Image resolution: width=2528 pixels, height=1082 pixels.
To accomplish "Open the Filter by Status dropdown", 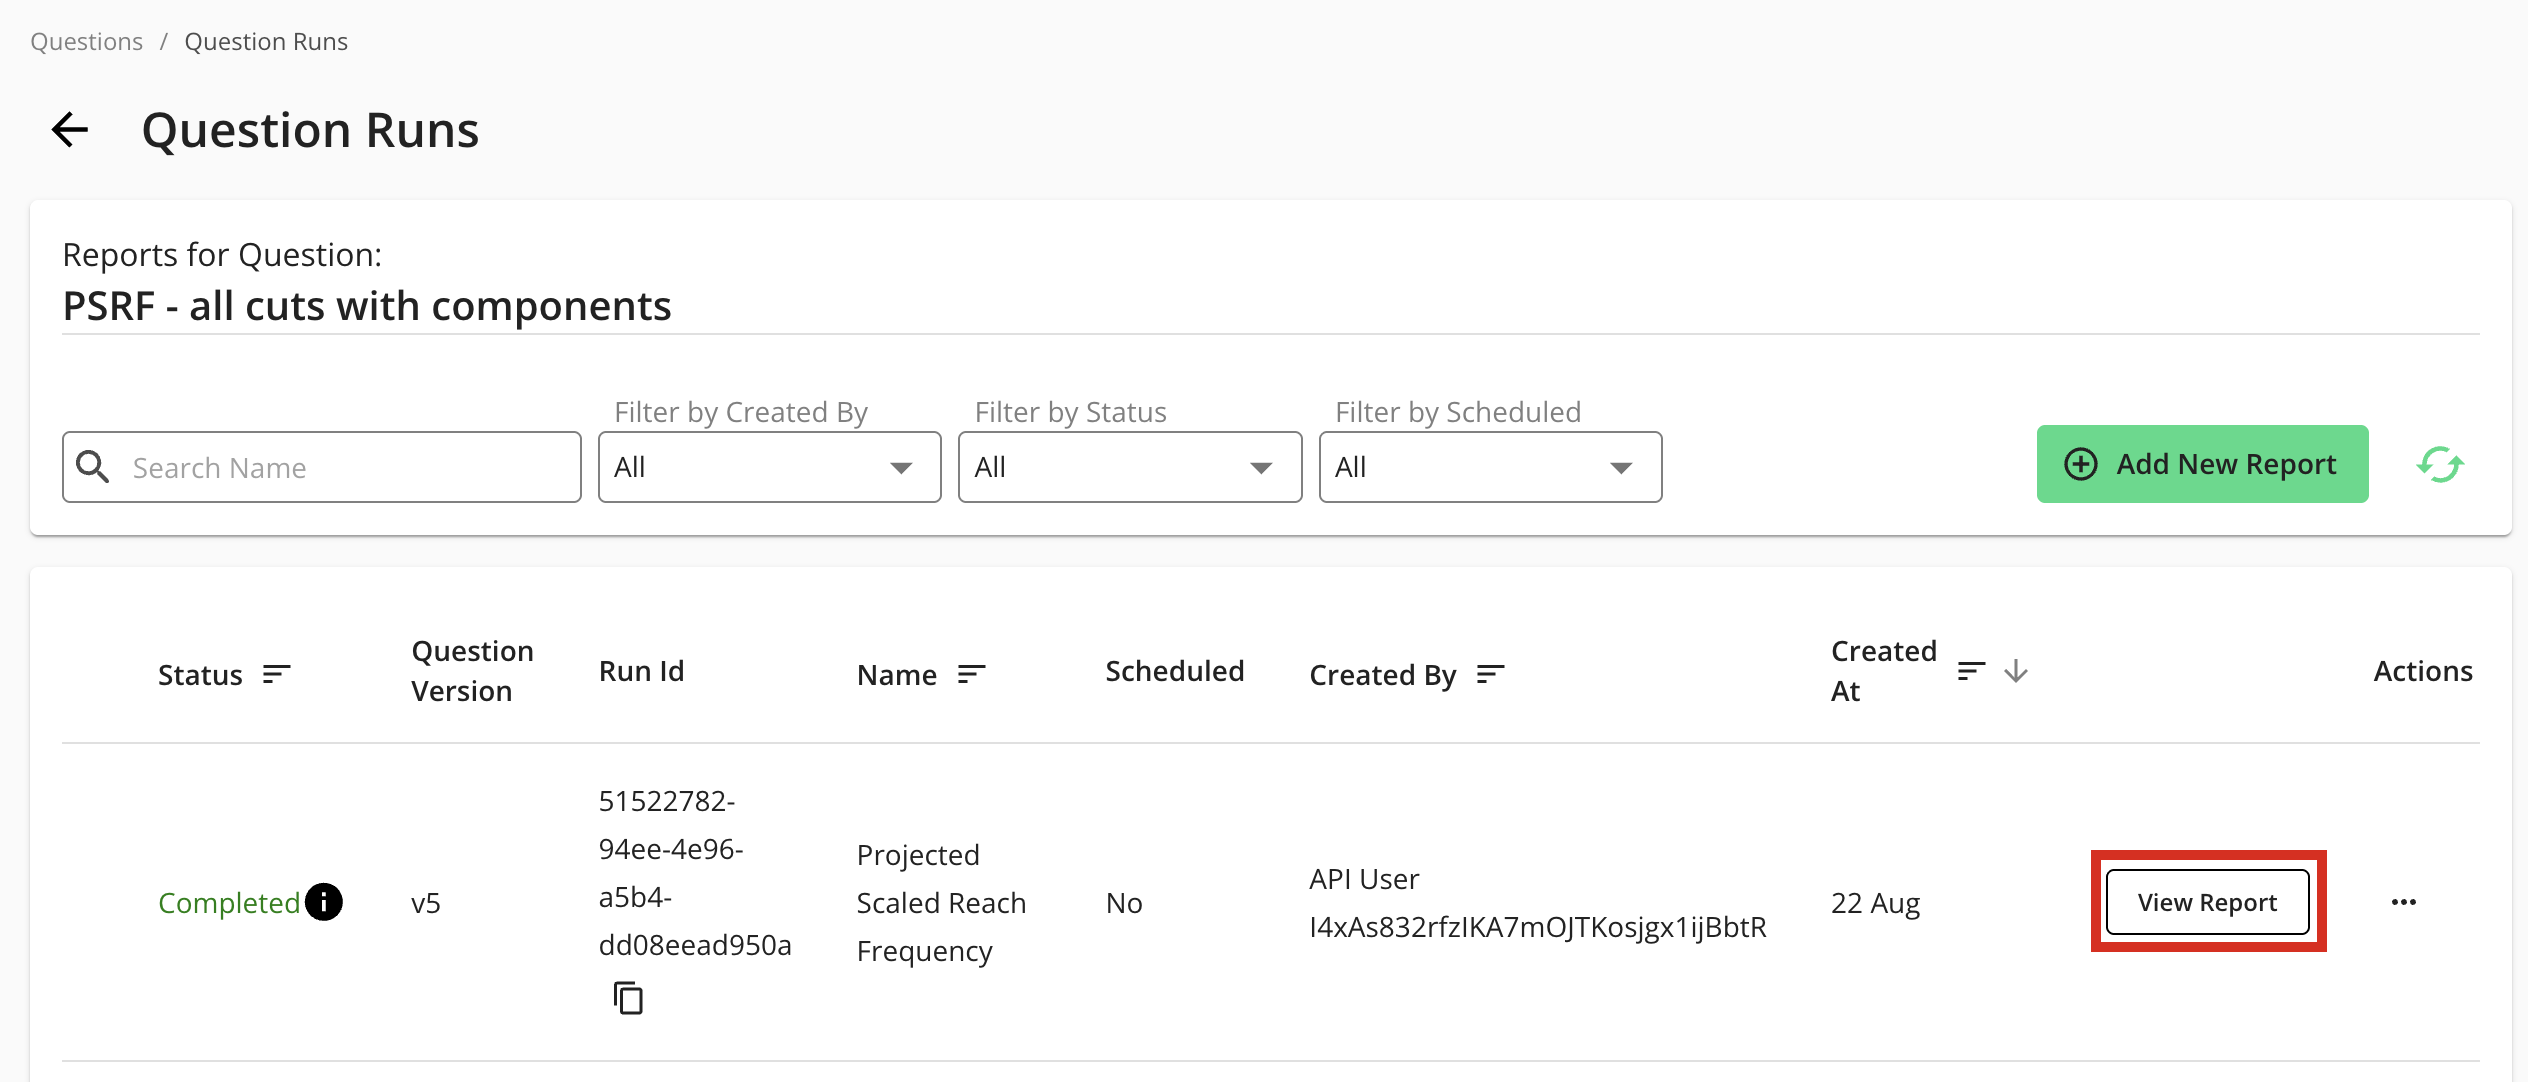I will coord(1129,467).
